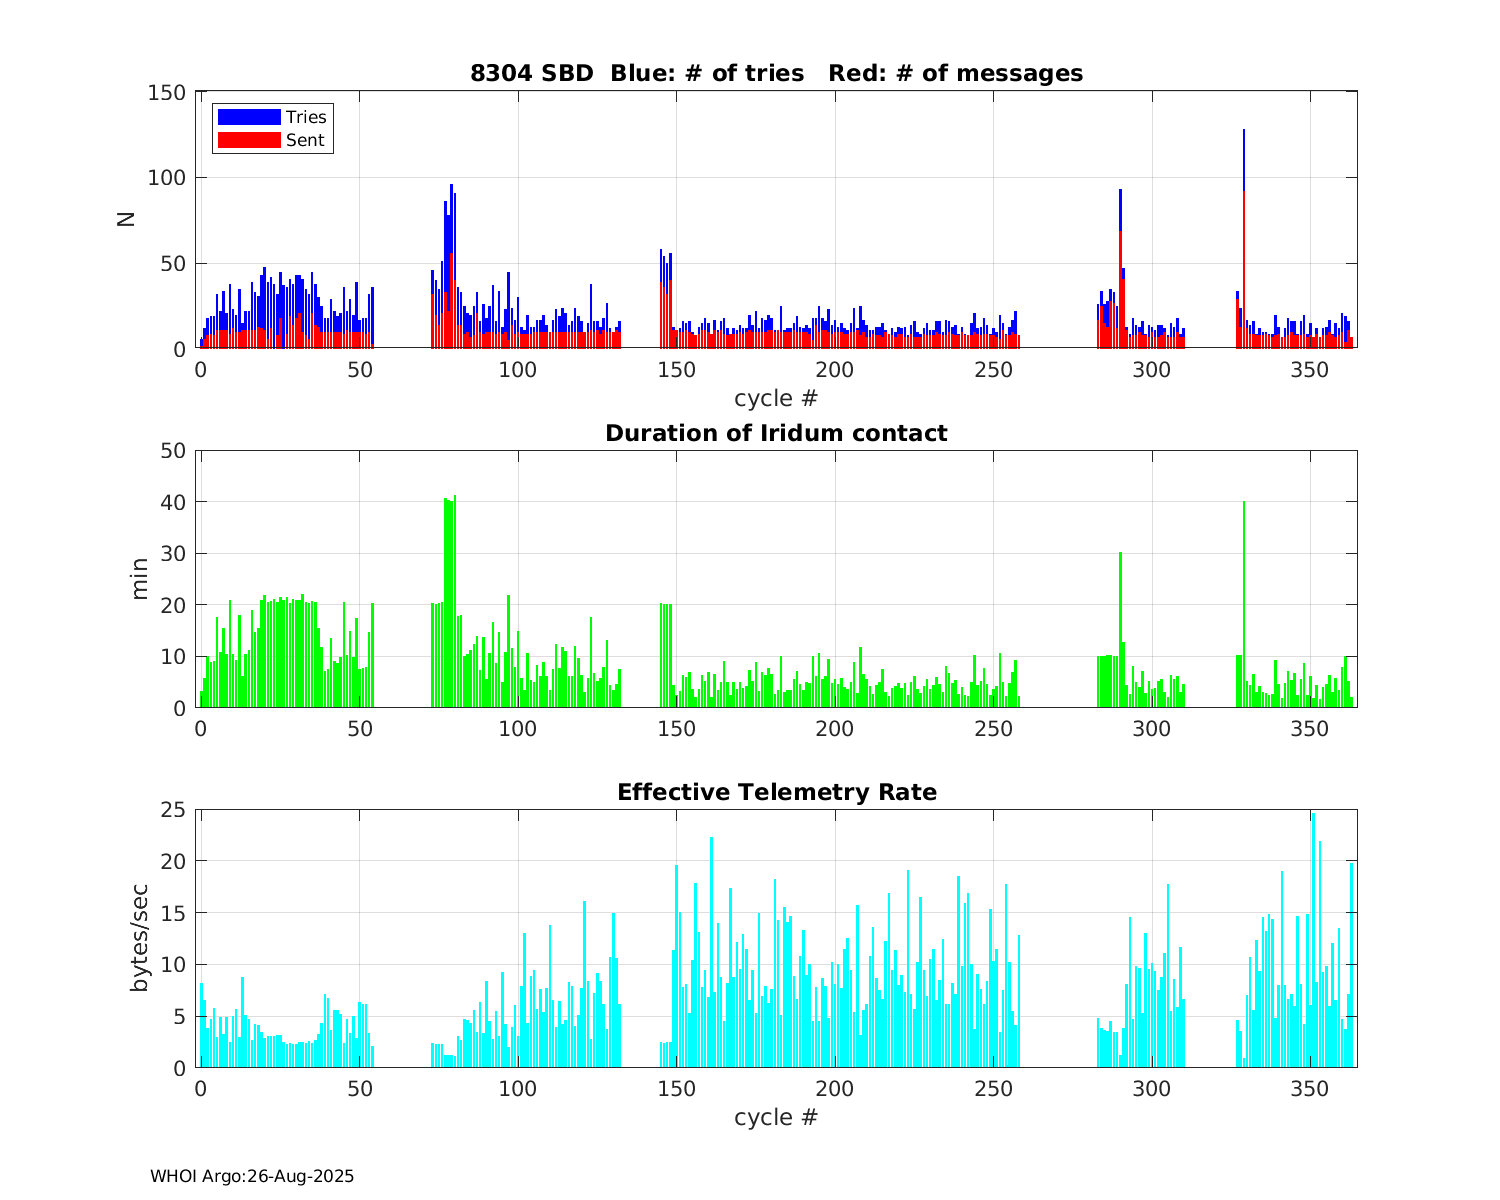
Task: Click 'cycle #' label under the top plot
Action: 776,398
